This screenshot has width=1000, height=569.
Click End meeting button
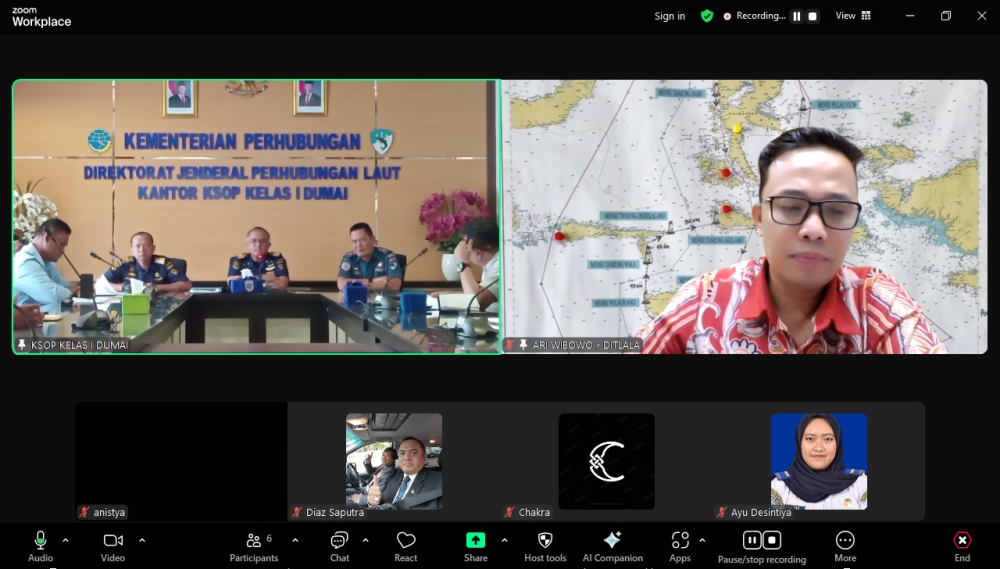962,547
